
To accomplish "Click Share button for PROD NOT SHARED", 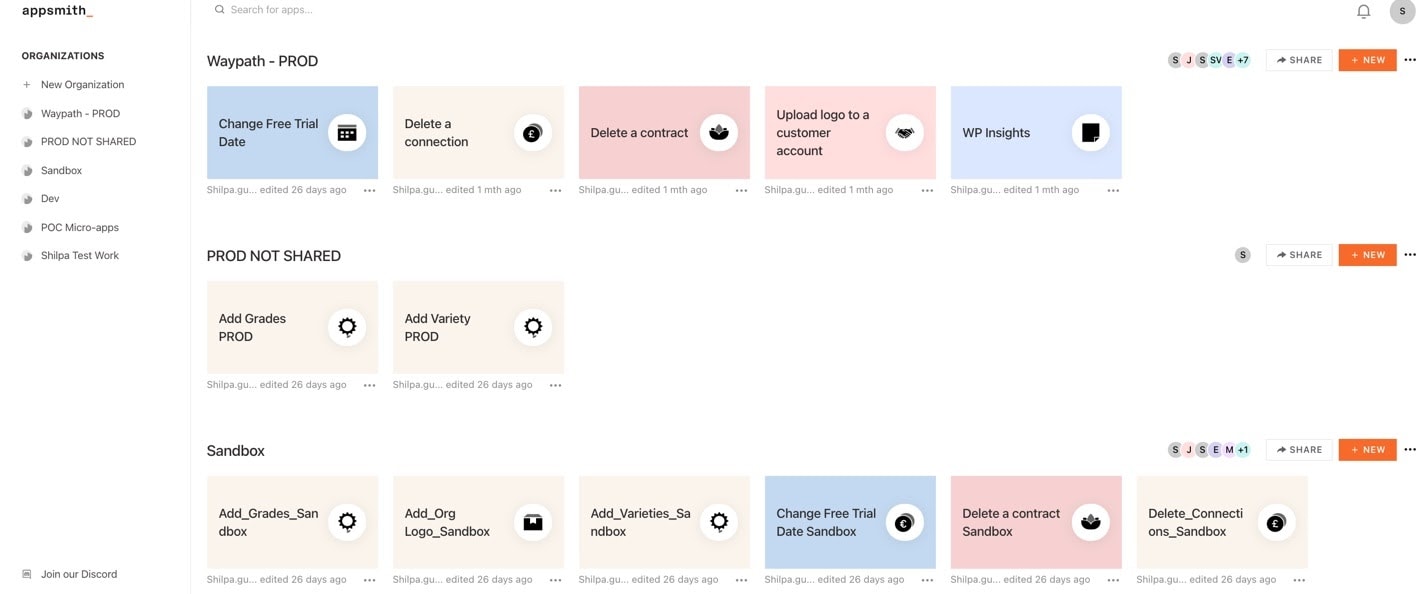I will 1298,255.
